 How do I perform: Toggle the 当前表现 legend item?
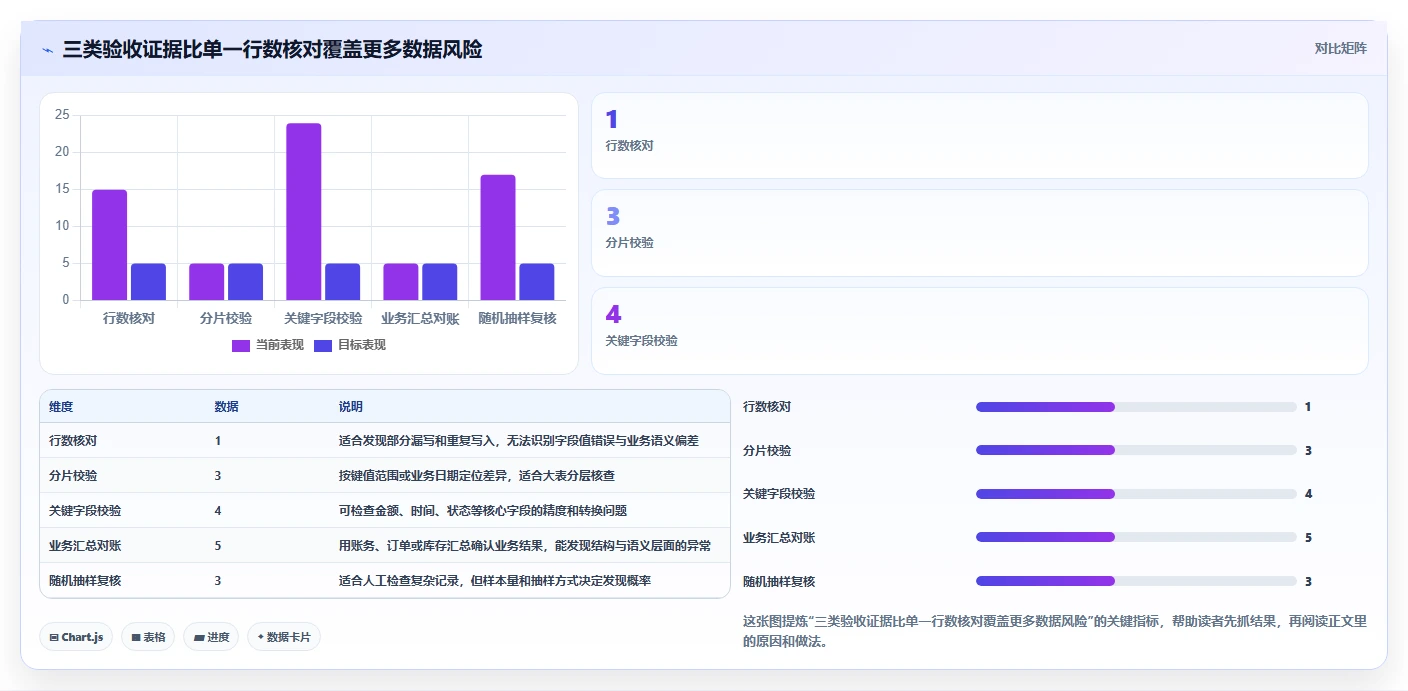(267, 345)
